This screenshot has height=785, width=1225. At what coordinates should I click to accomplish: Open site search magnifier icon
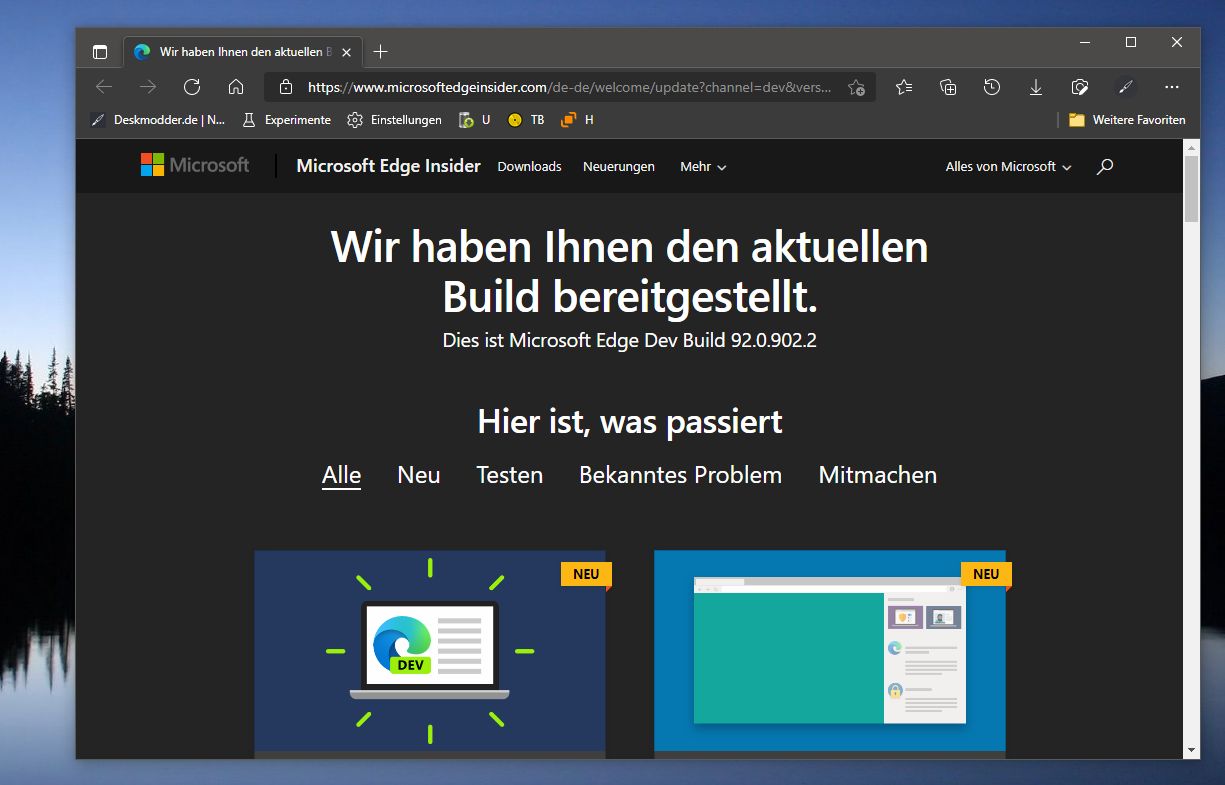point(1104,167)
